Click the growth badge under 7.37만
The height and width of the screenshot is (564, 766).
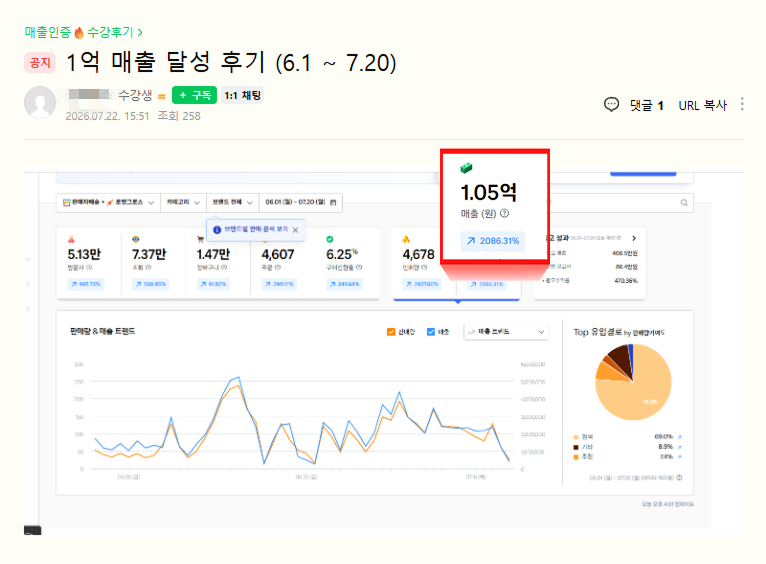click(150, 284)
